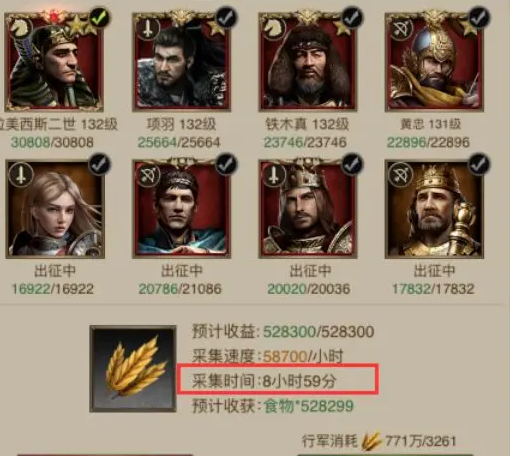
Task: Click cavalry horse icon on 铁木真 portrait
Action: point(273,28)
